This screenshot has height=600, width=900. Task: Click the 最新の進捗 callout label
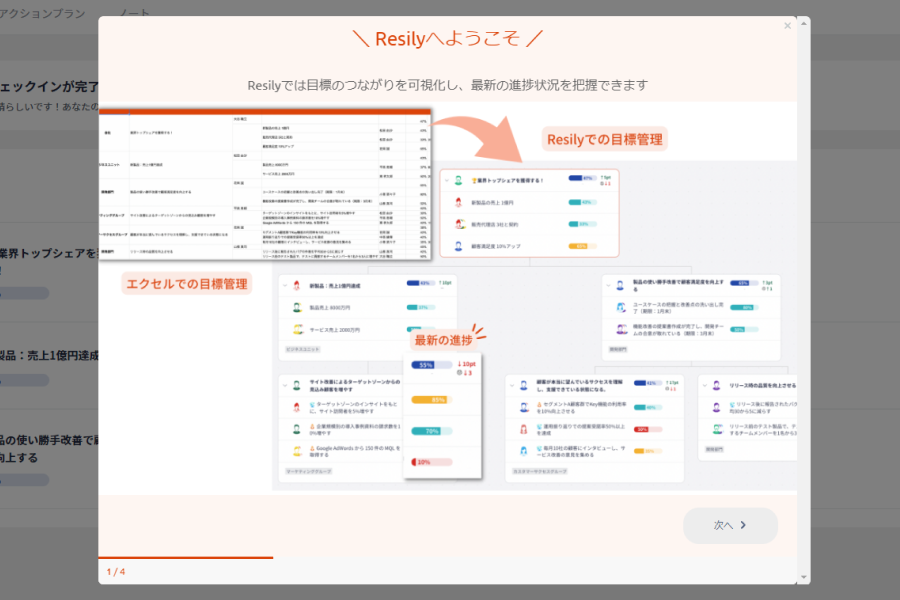pyautogui.click(x=443, y=340)
